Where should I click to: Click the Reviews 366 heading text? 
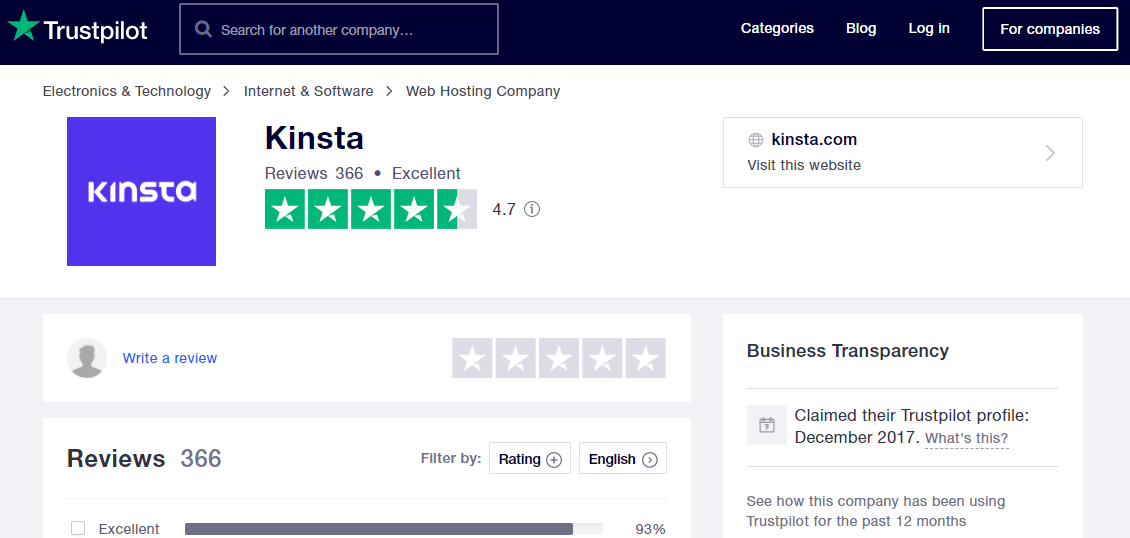pyautogui.click(x=144, y=459)
